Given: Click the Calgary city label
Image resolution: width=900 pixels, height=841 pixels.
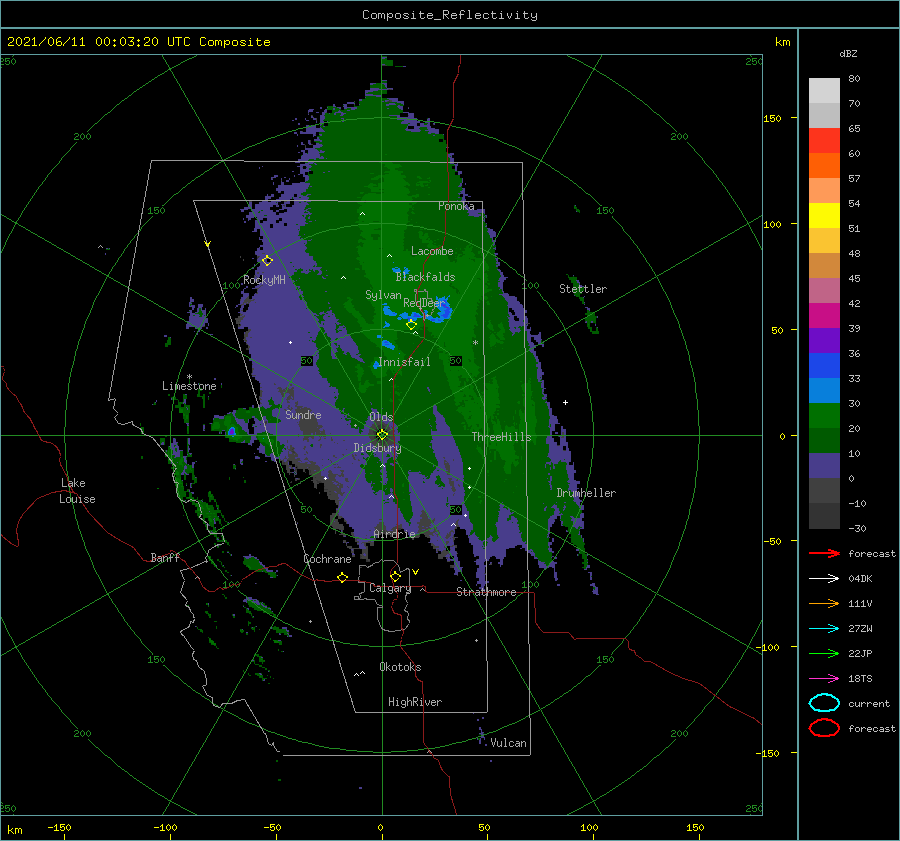Looking at the screenshot, I should (390, 588).
